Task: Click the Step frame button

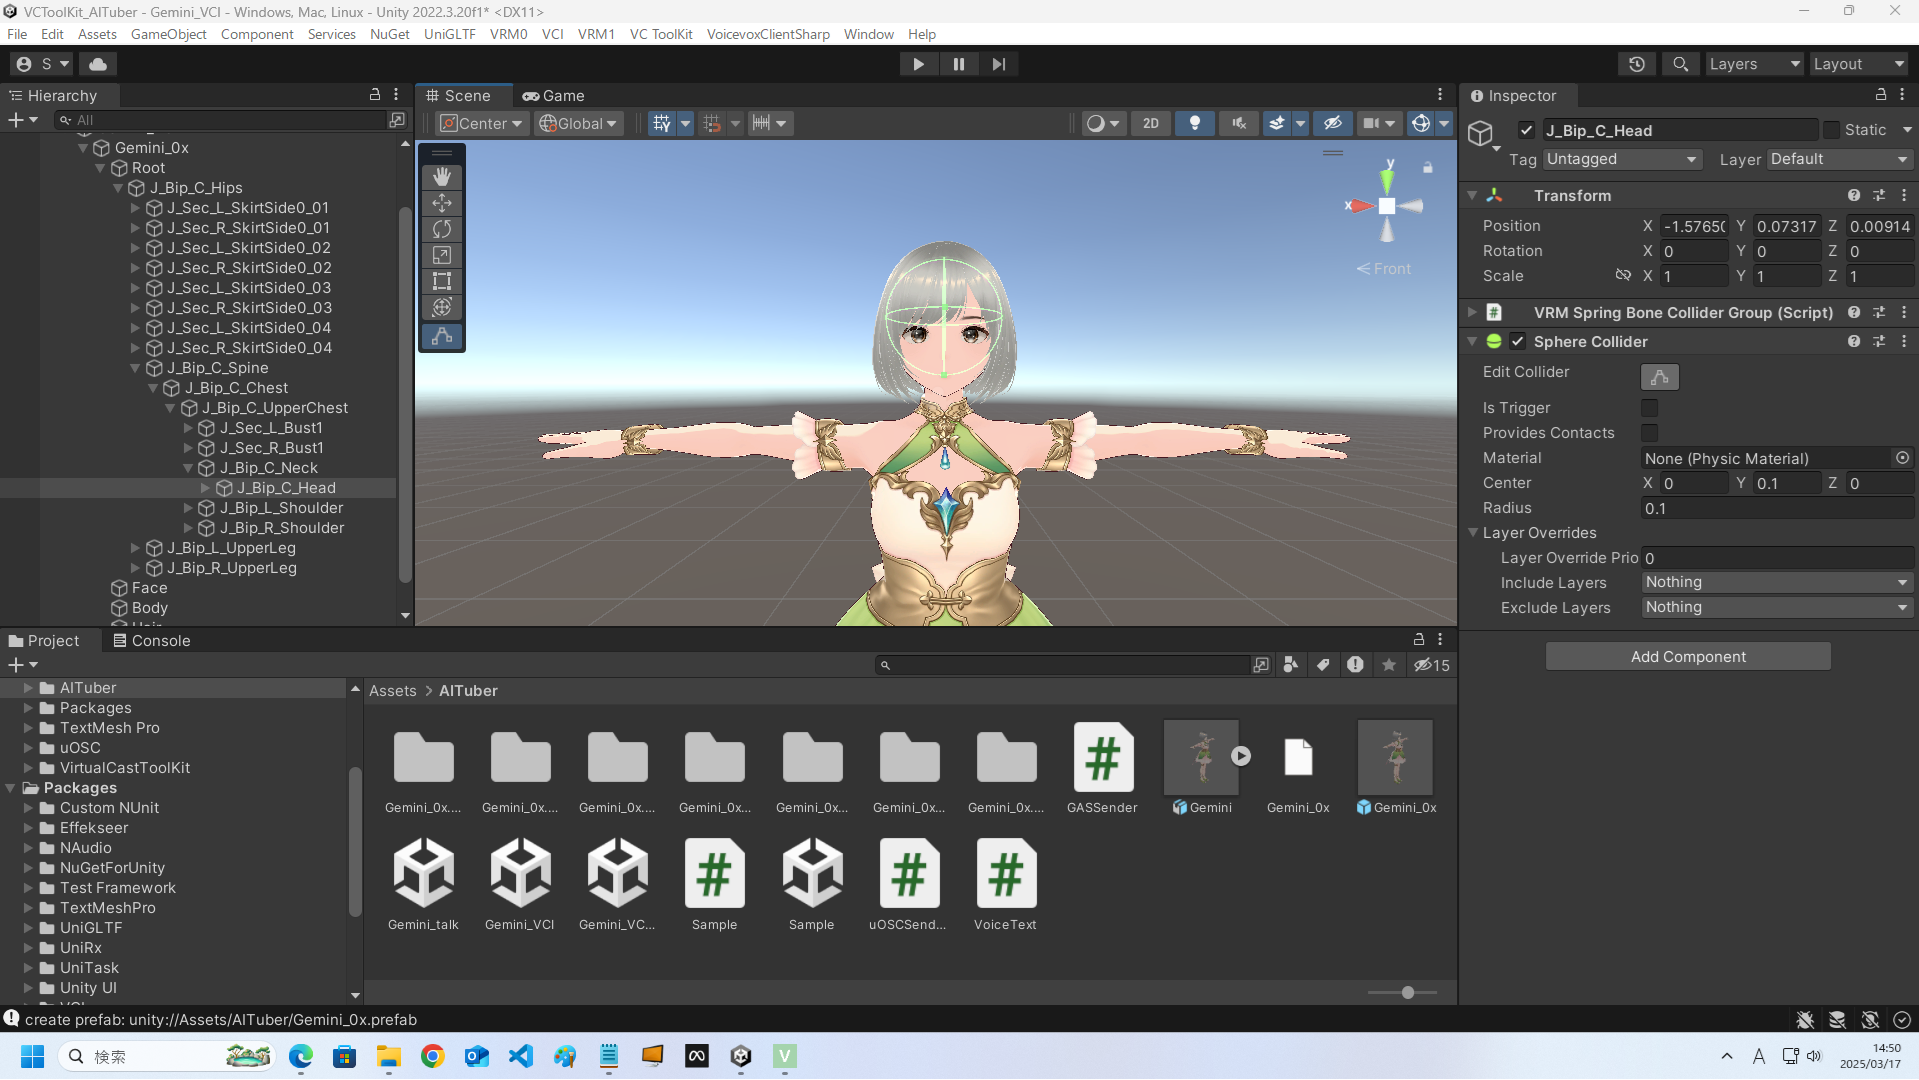Action: click(998, 64)
